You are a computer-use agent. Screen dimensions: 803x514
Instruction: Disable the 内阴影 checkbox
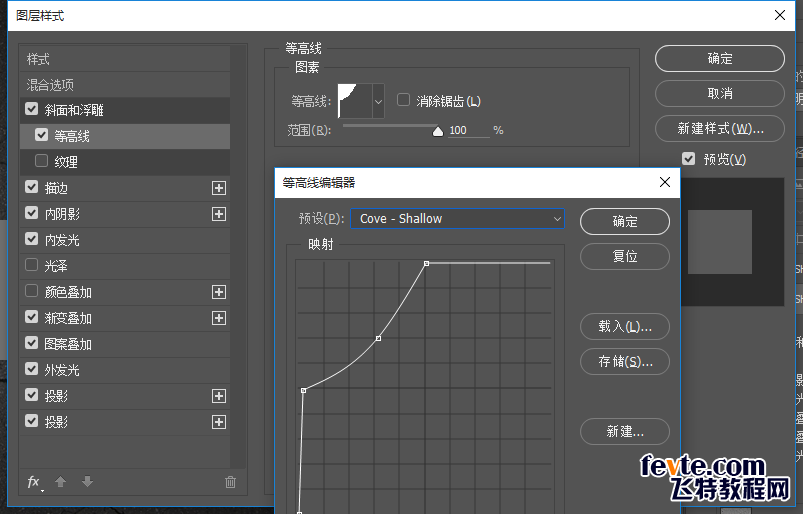(x=31, y=213)
